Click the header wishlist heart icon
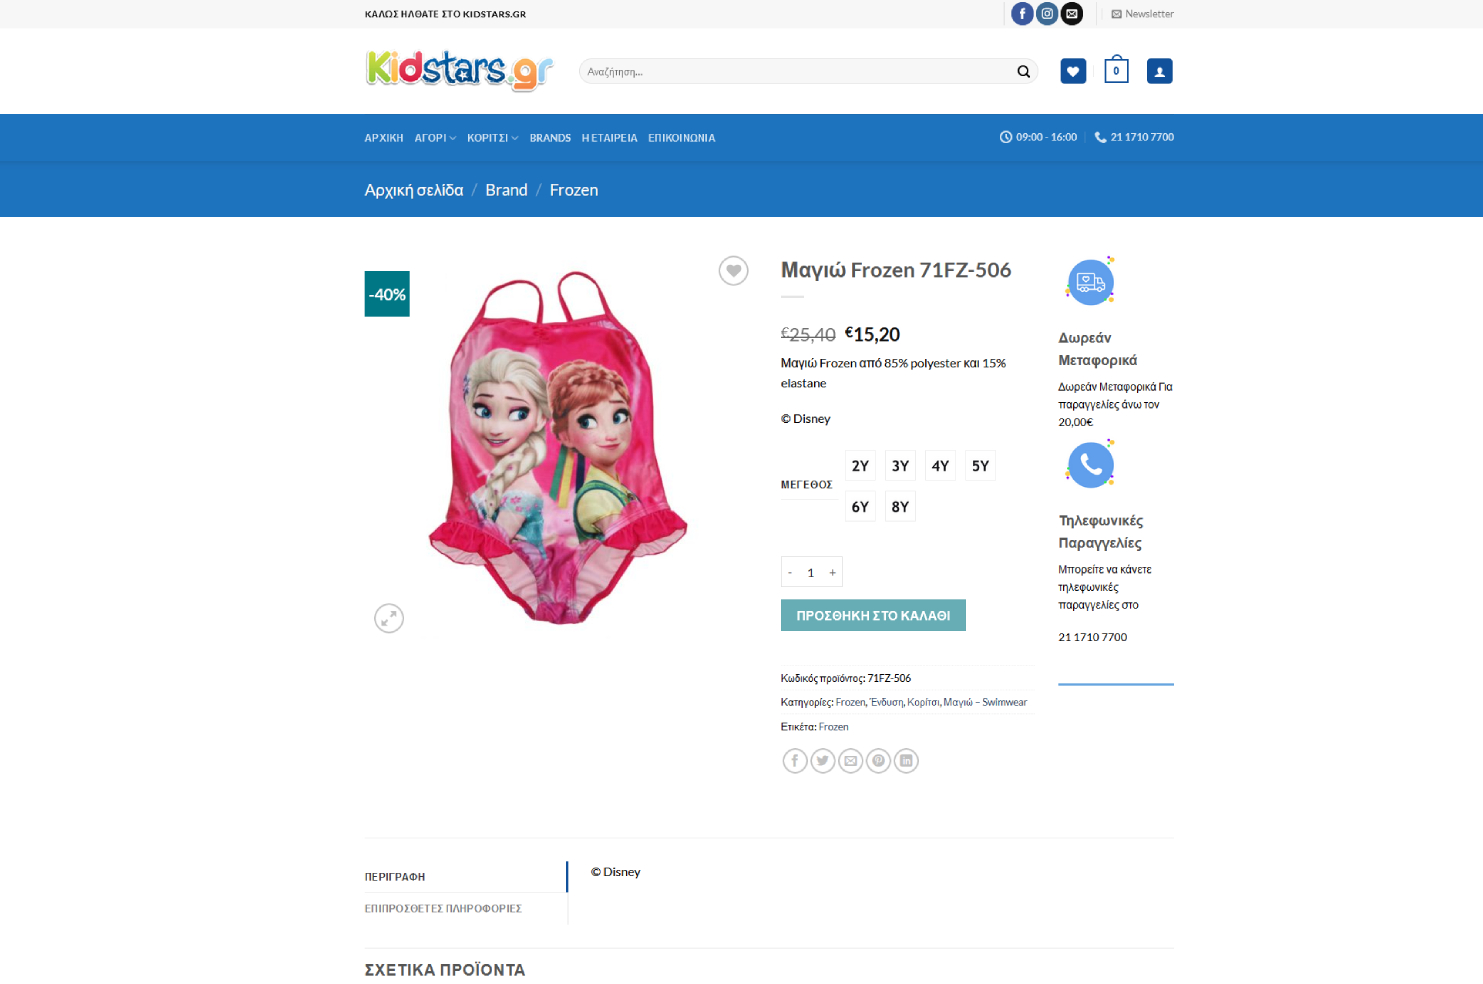Screen dimensions: 1483x984 pyautogui.click(x=1073, y=71)
